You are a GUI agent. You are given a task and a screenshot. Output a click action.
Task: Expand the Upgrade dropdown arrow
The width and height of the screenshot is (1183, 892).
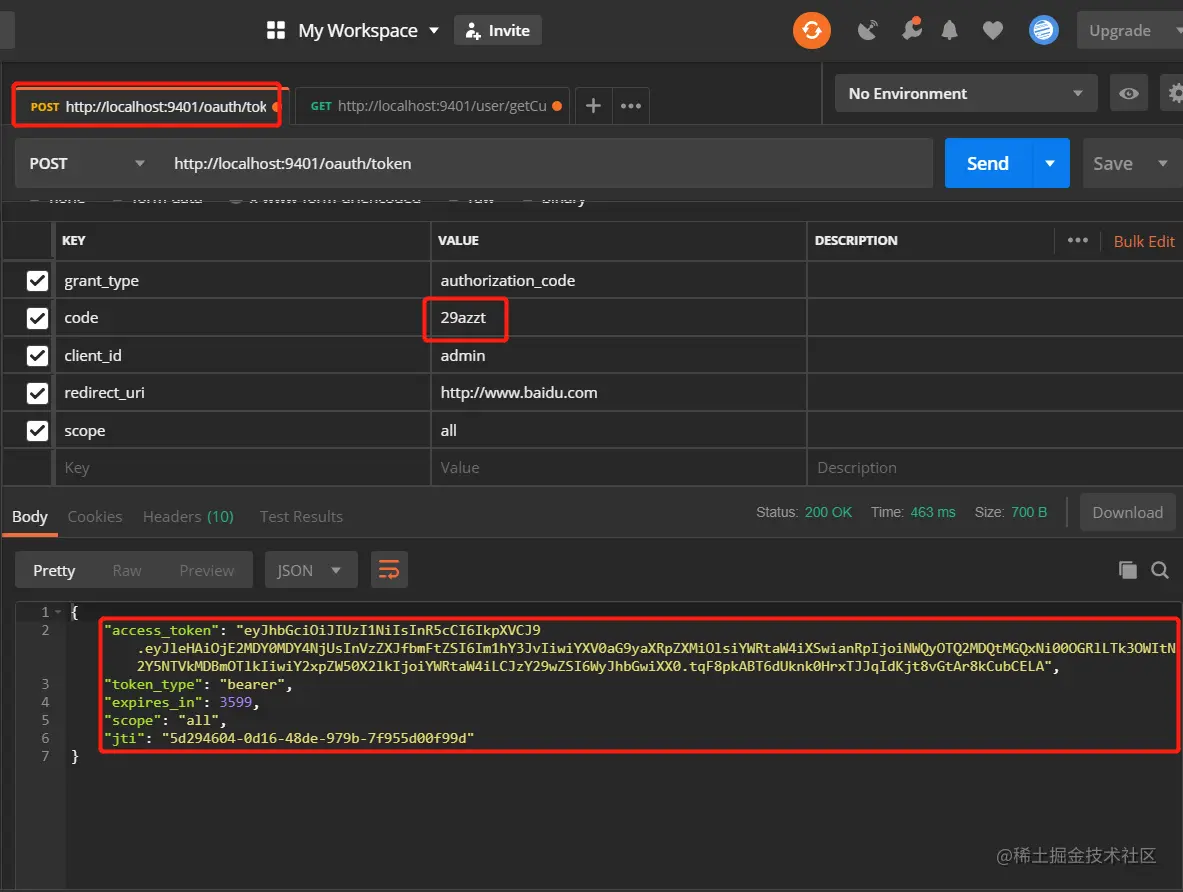point(1178,30)
